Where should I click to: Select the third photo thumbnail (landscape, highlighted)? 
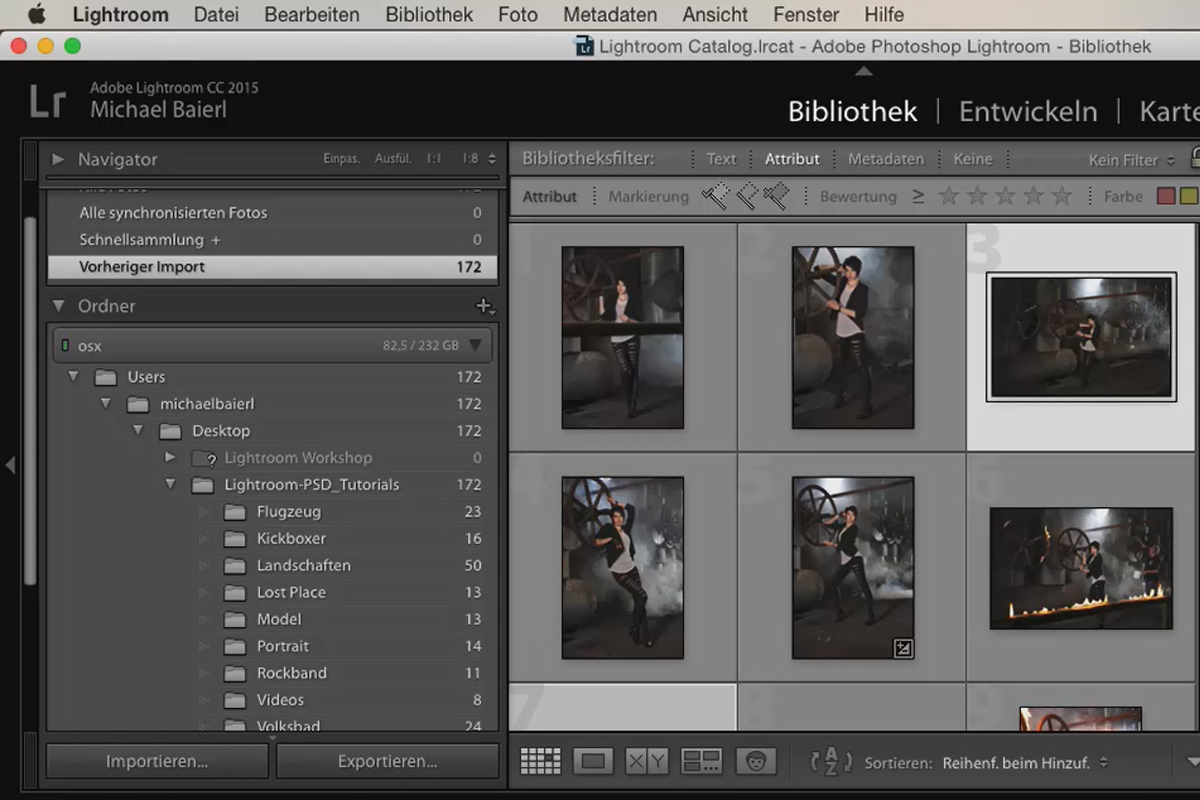[1081, 337]
